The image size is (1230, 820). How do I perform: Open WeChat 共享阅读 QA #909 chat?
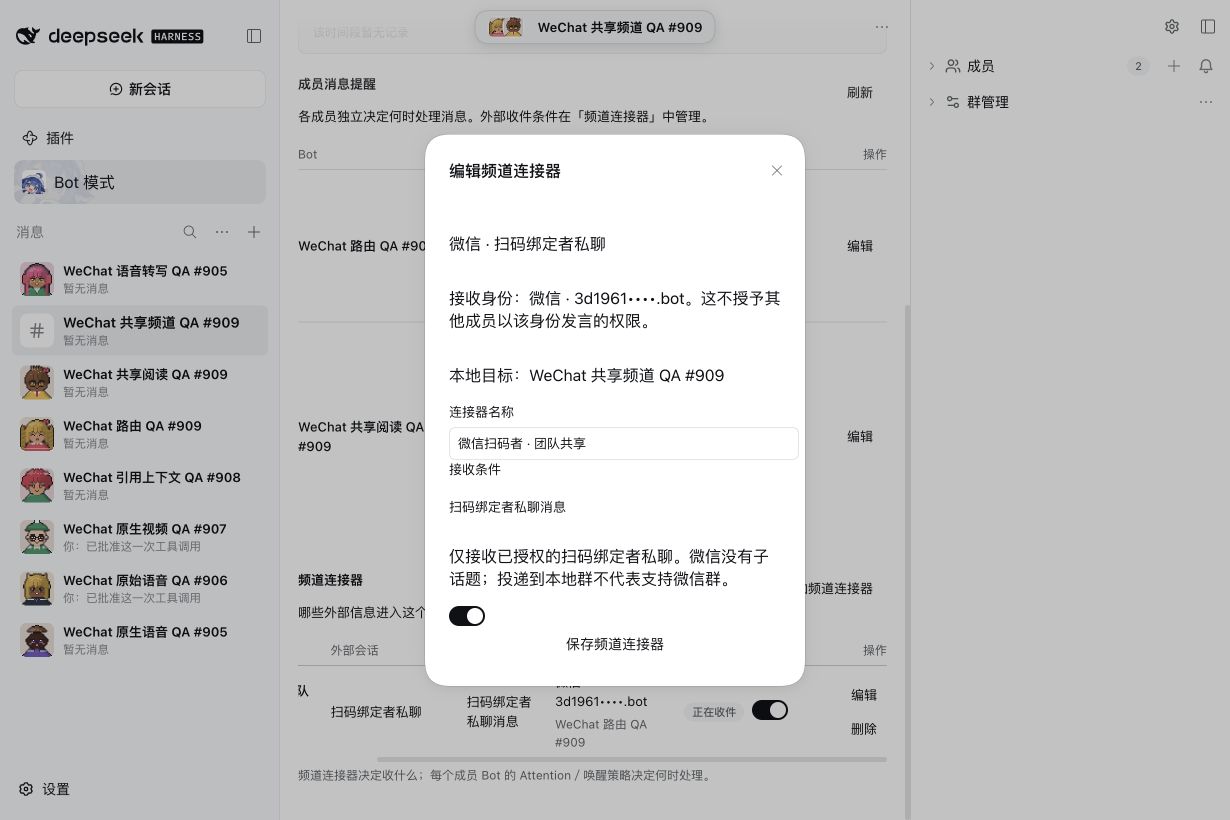140,382
